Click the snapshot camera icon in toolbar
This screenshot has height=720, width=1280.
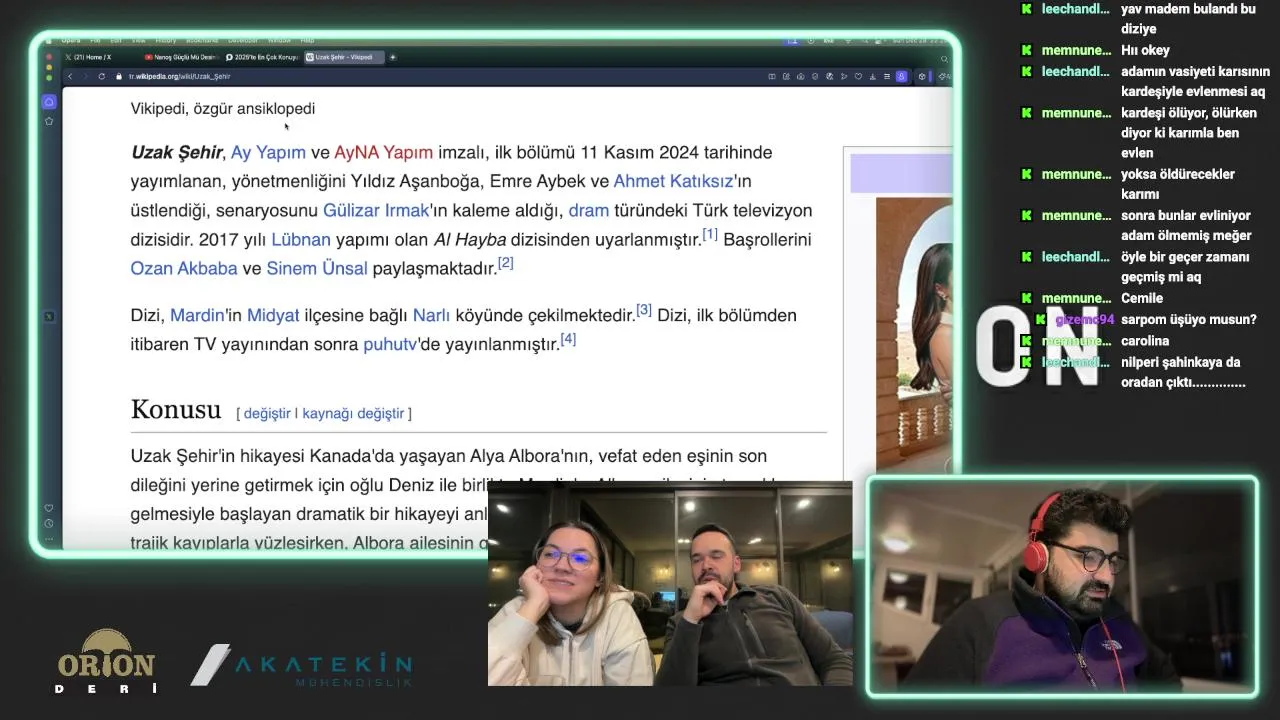click(800, 77)
